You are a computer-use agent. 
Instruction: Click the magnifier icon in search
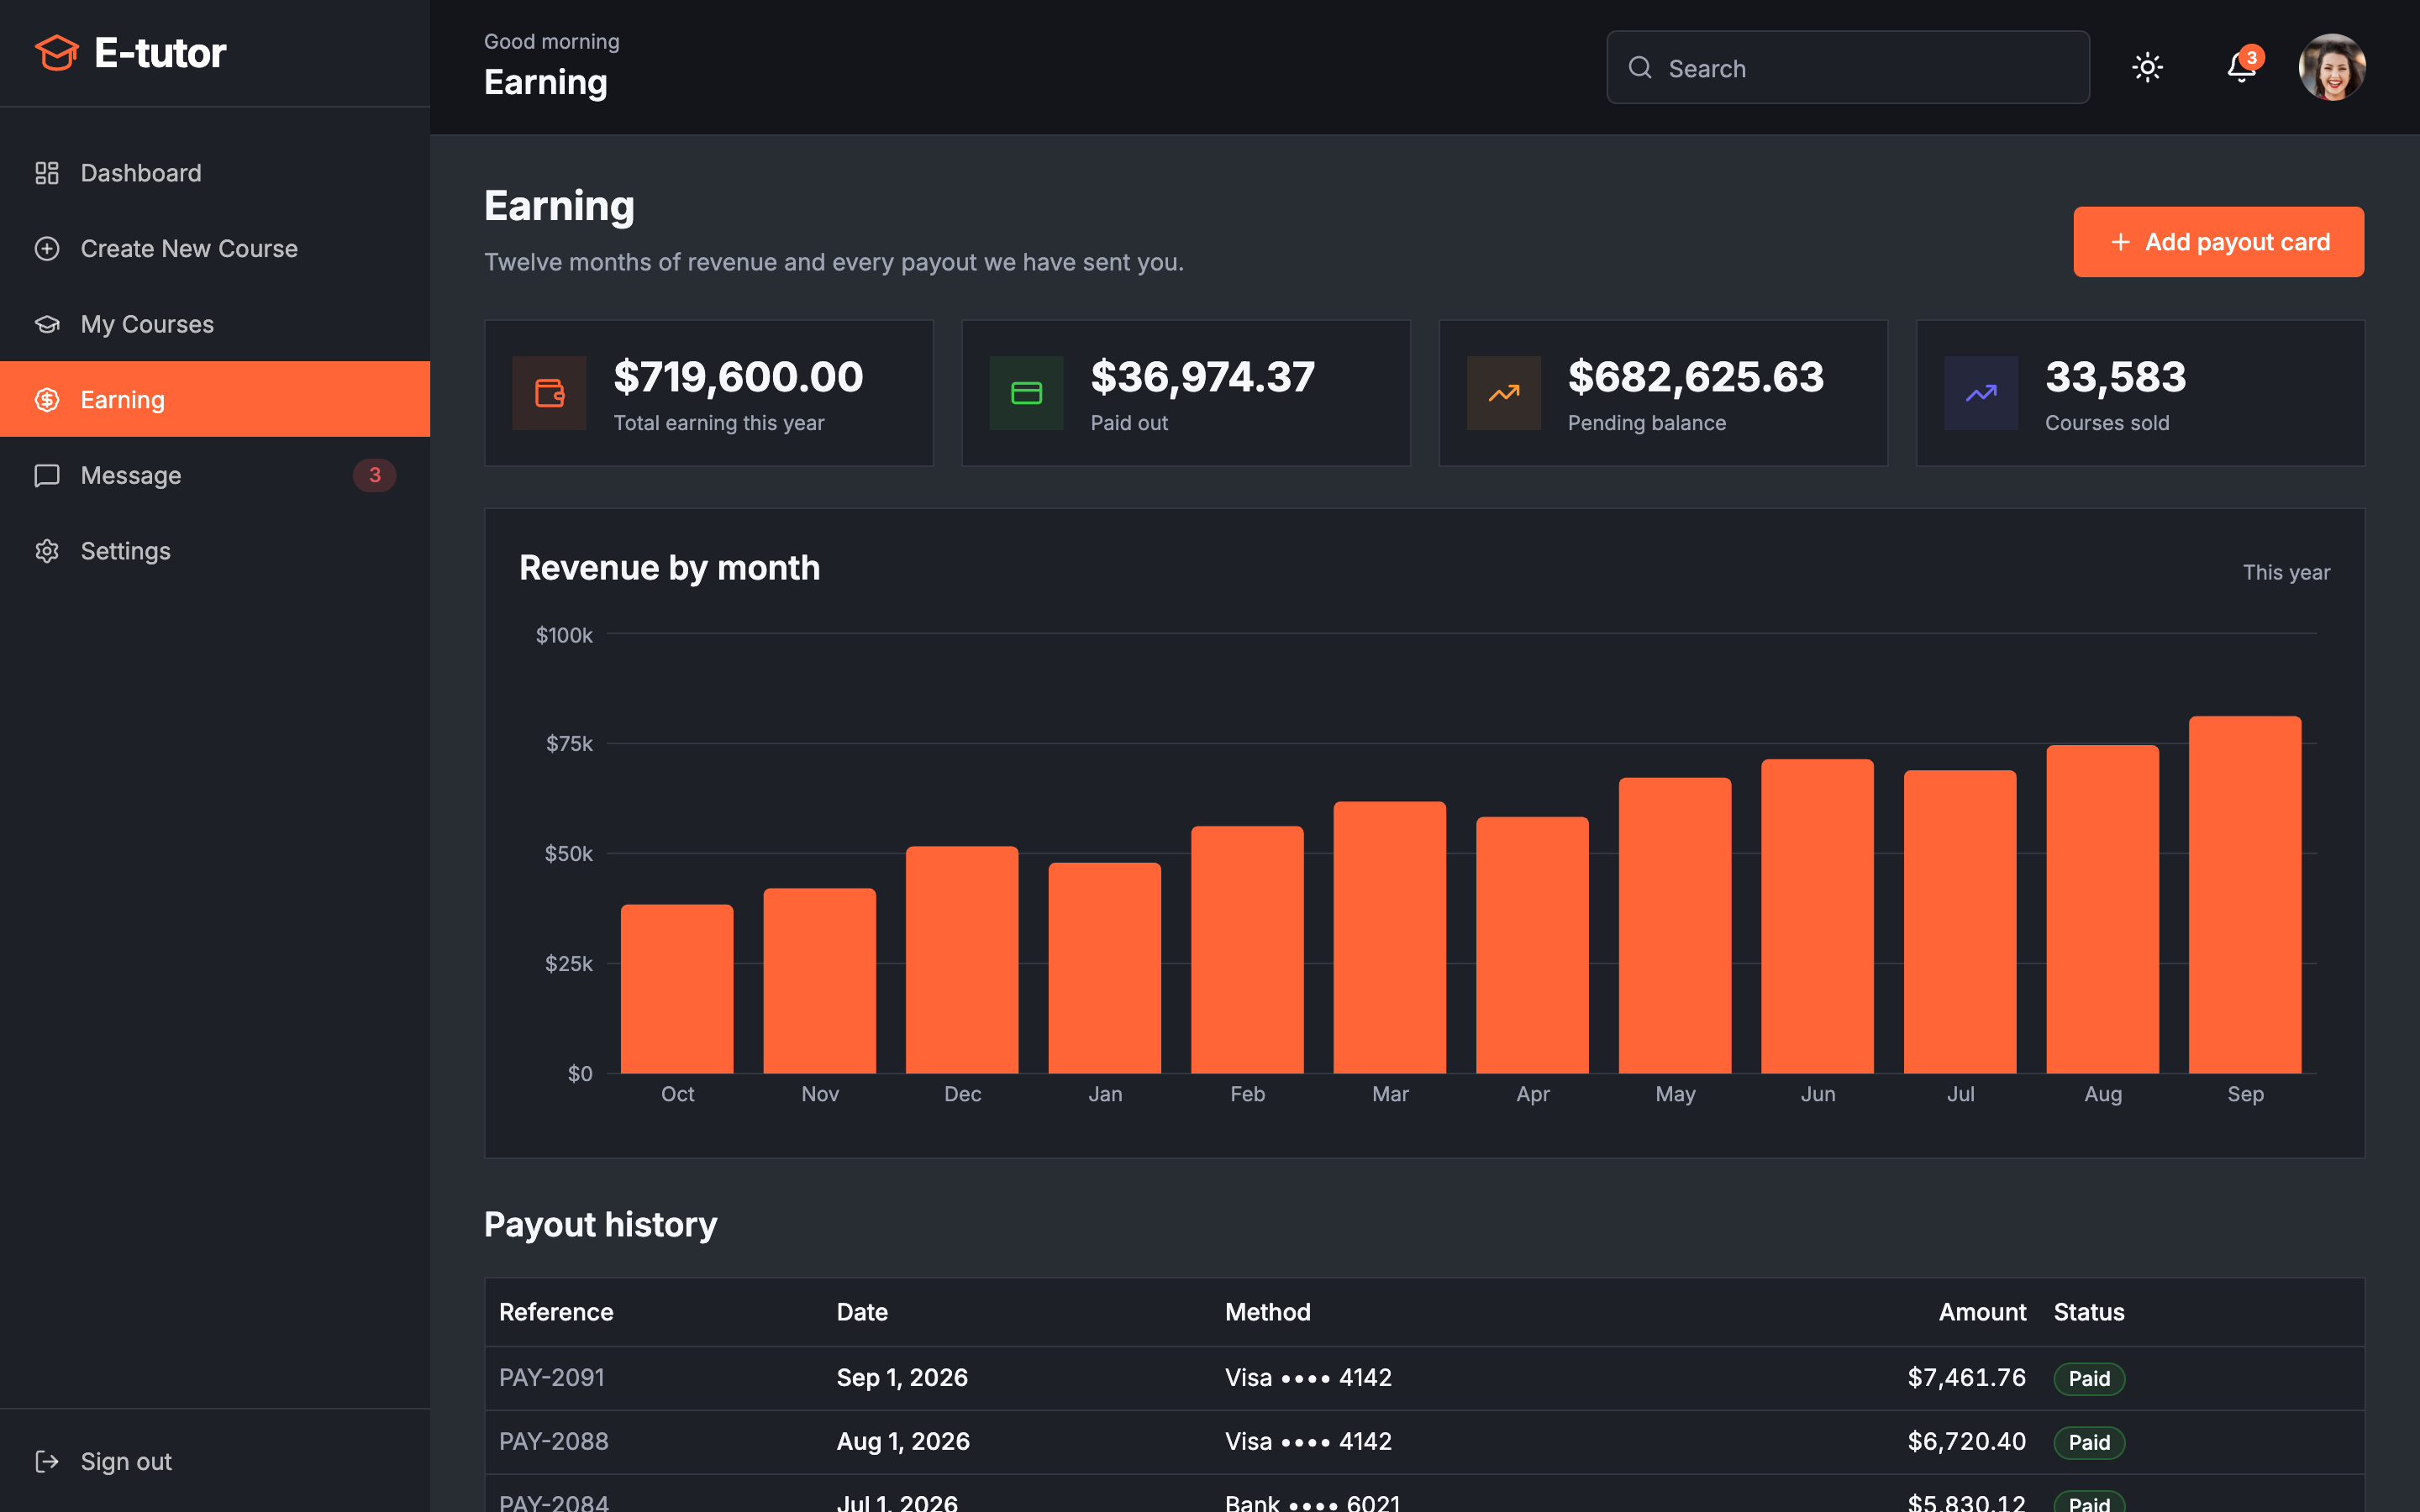1640,67
